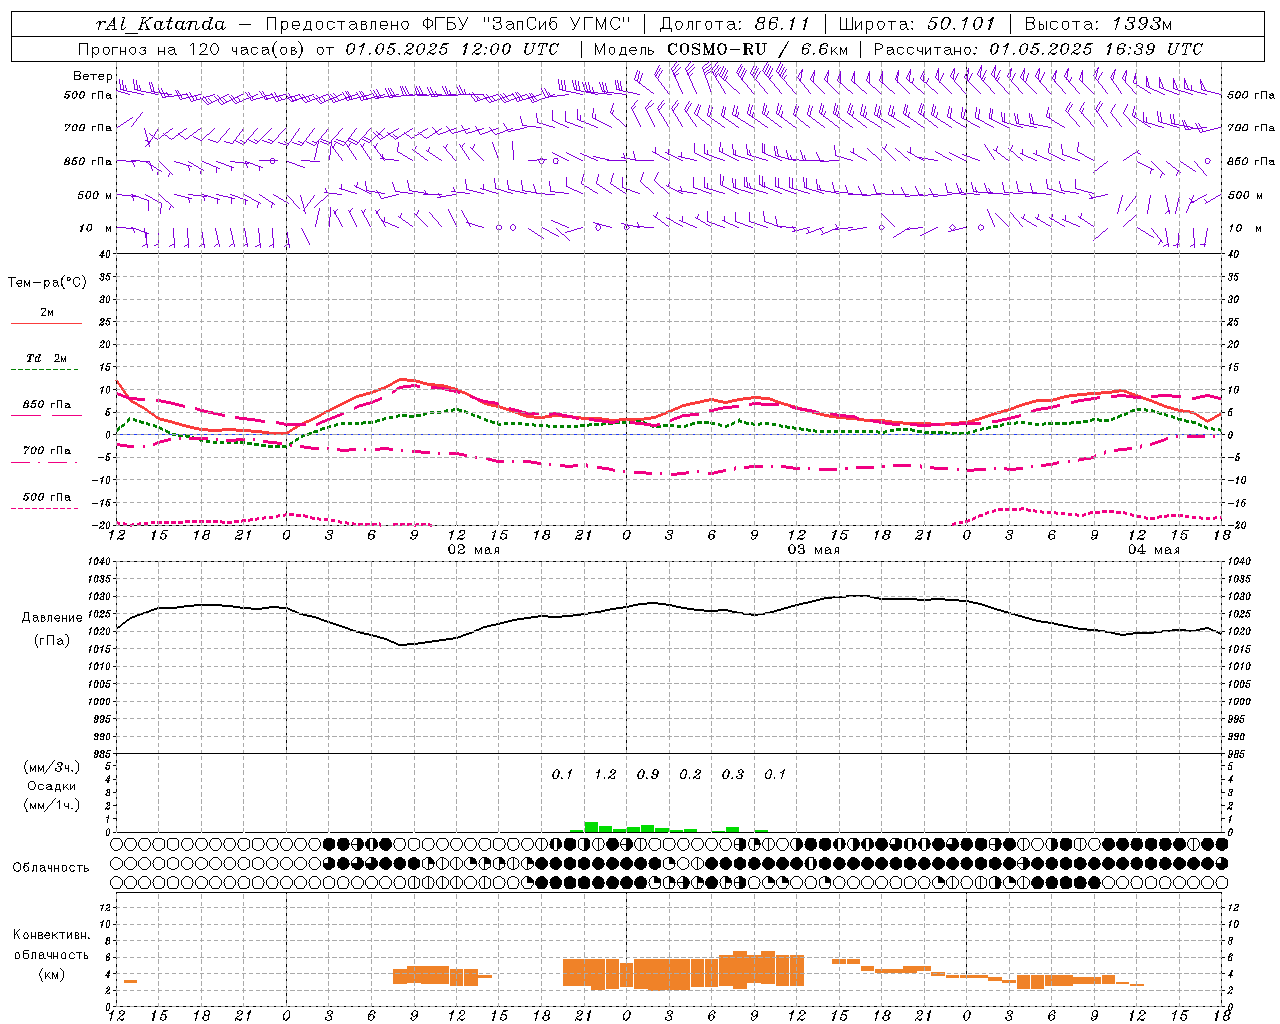
Task: Click the '02 мая' date label
Action: click(474, 550)
